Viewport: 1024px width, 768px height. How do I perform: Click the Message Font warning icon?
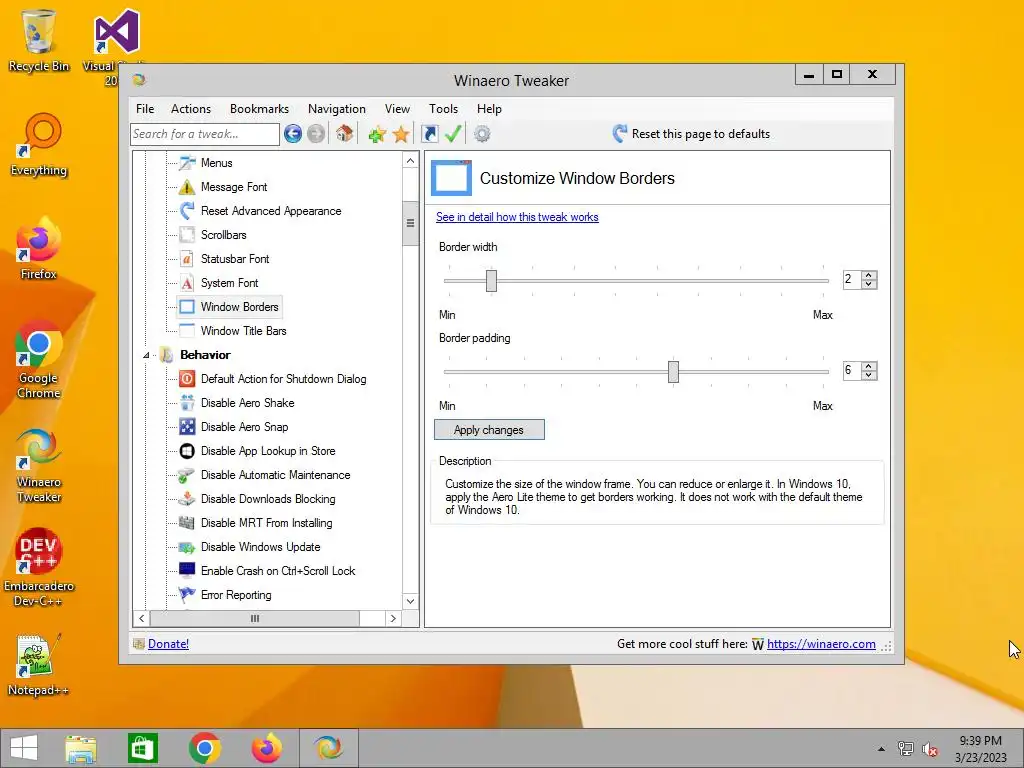coord(187,187)
